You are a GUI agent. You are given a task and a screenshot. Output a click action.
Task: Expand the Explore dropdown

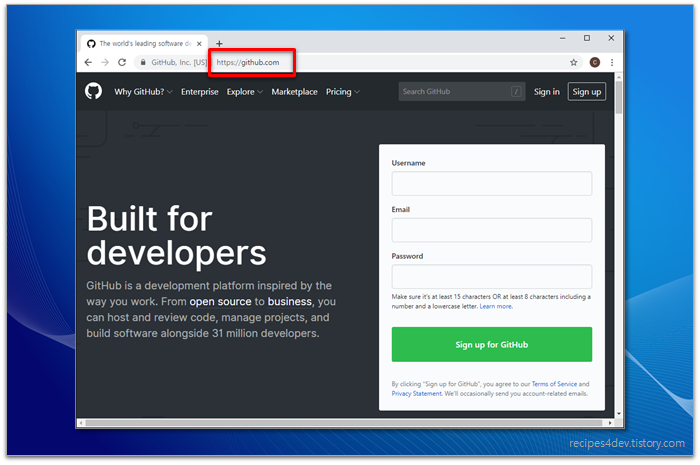click(x=245, y=92)
